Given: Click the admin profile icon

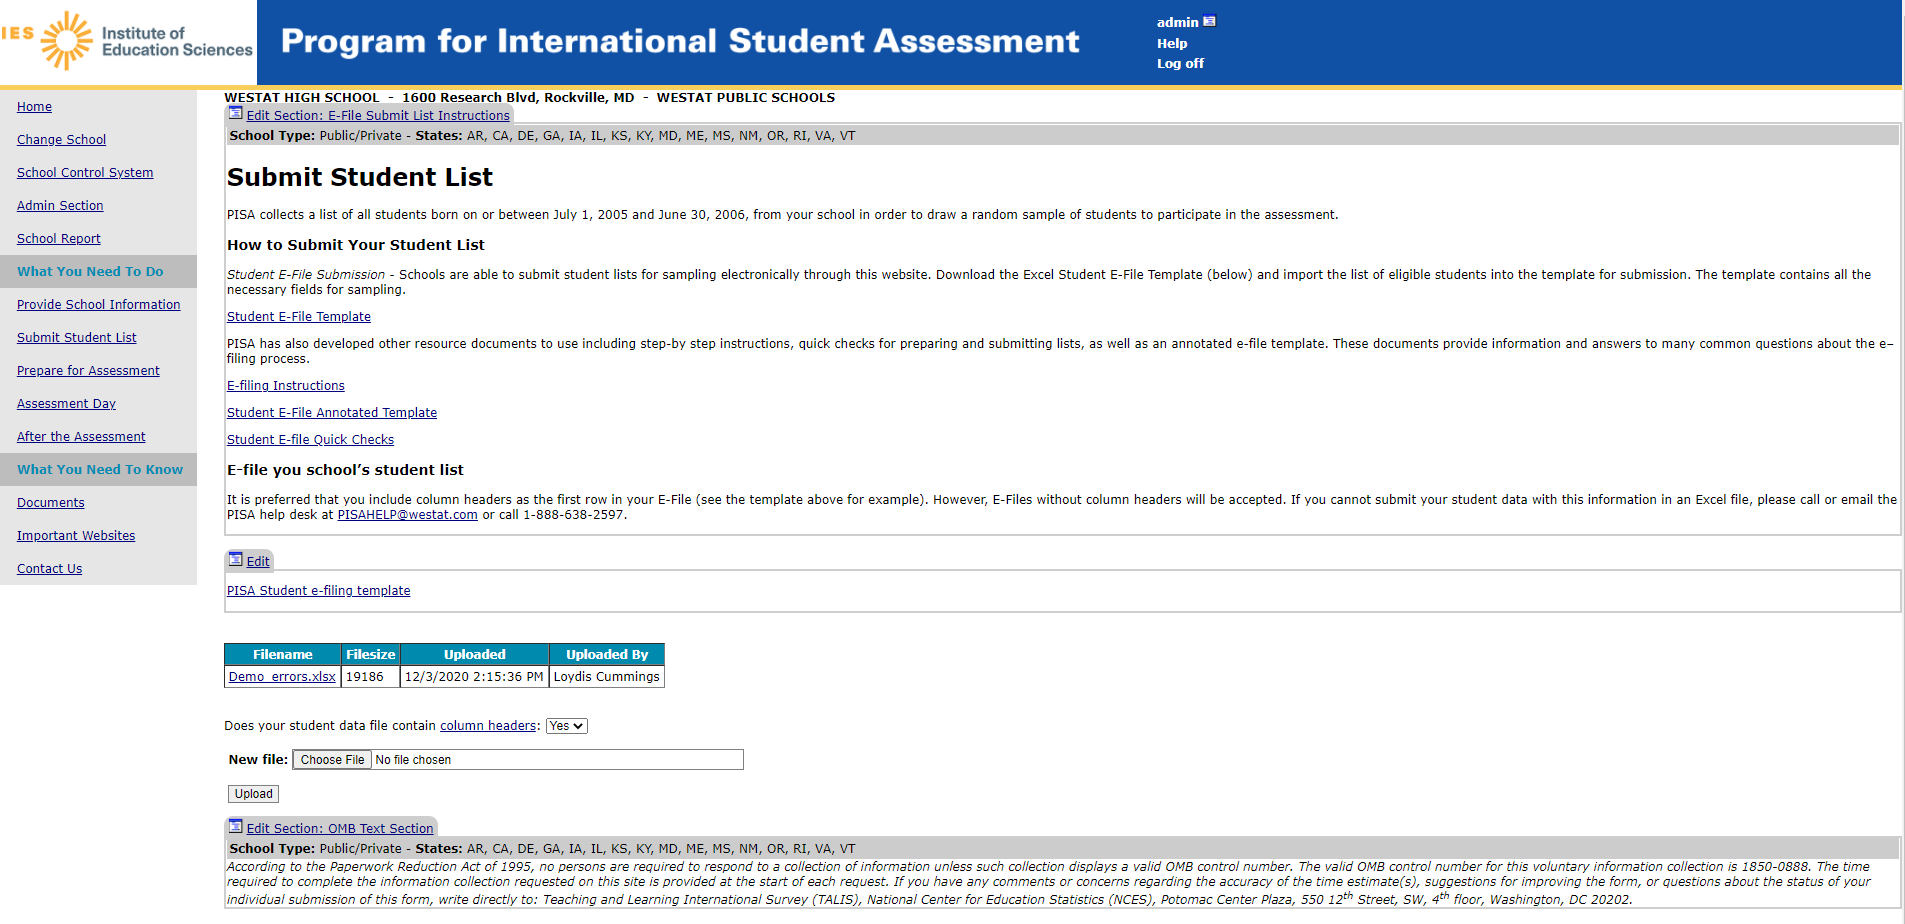Looking at the screenshot, I should point(1209,21).
